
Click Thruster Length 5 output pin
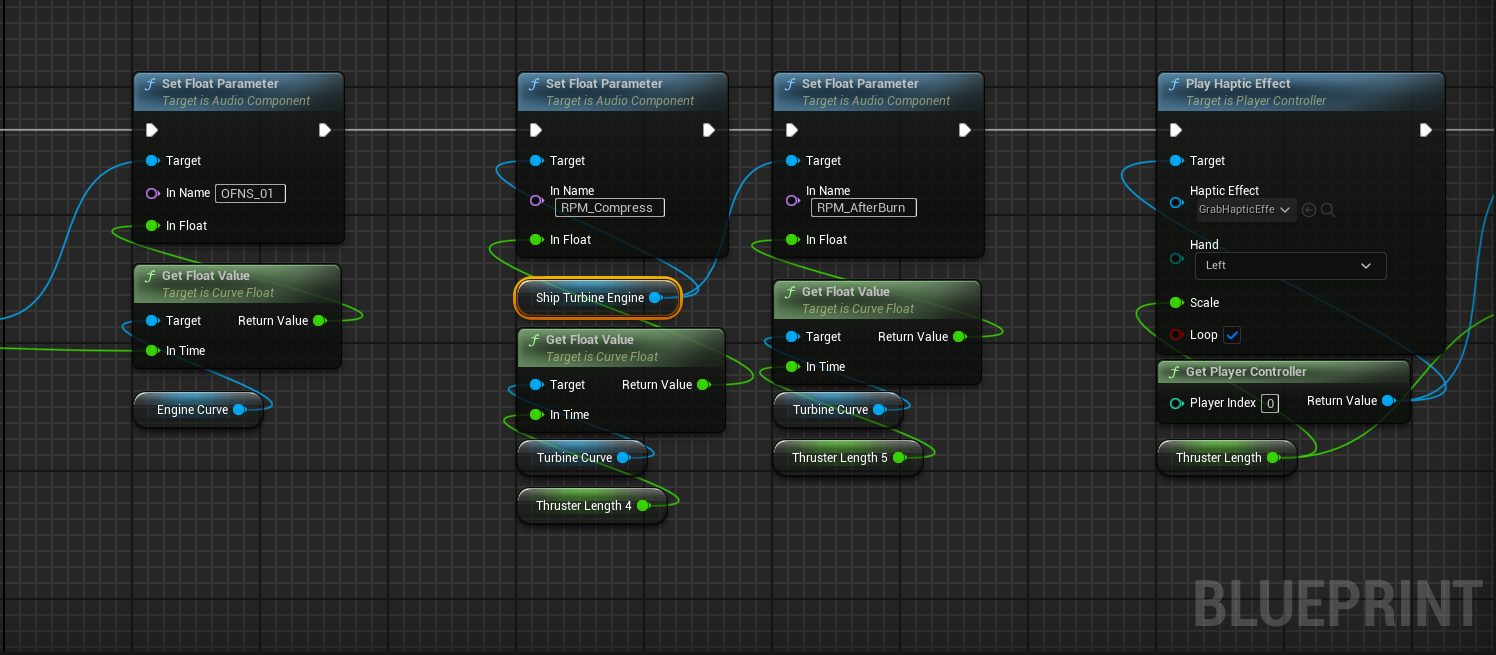899,458
